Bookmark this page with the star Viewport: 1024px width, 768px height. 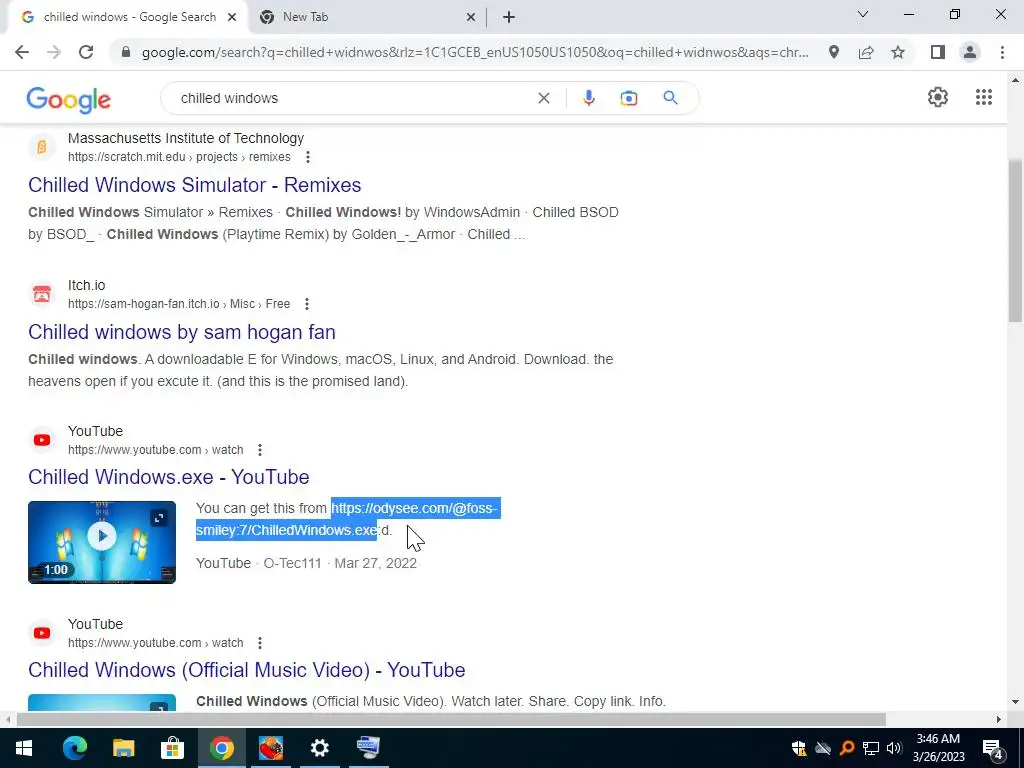[898, 52]
